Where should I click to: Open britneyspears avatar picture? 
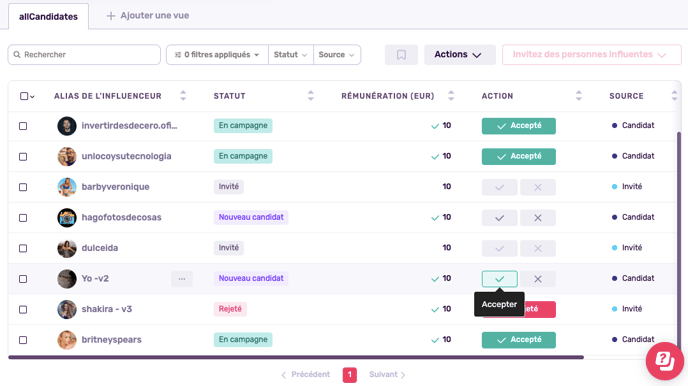[67, 340]
